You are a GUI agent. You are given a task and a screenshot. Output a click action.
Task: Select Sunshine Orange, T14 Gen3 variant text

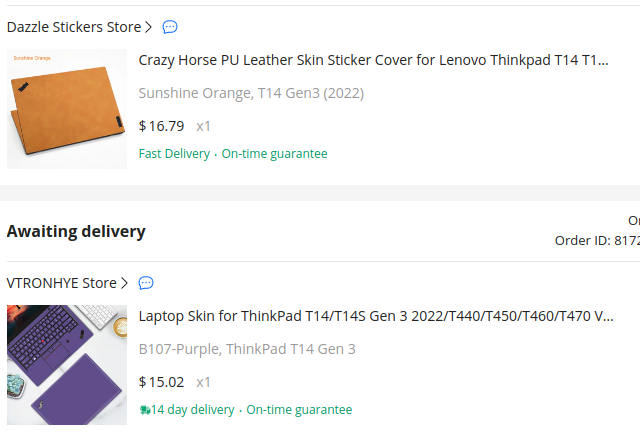coord(251,93)
